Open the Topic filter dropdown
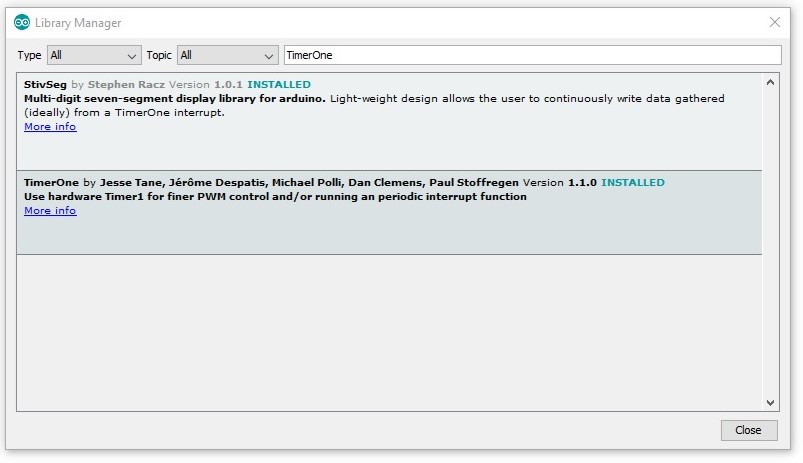Screen dimensions: 803x463 point(227,55)
